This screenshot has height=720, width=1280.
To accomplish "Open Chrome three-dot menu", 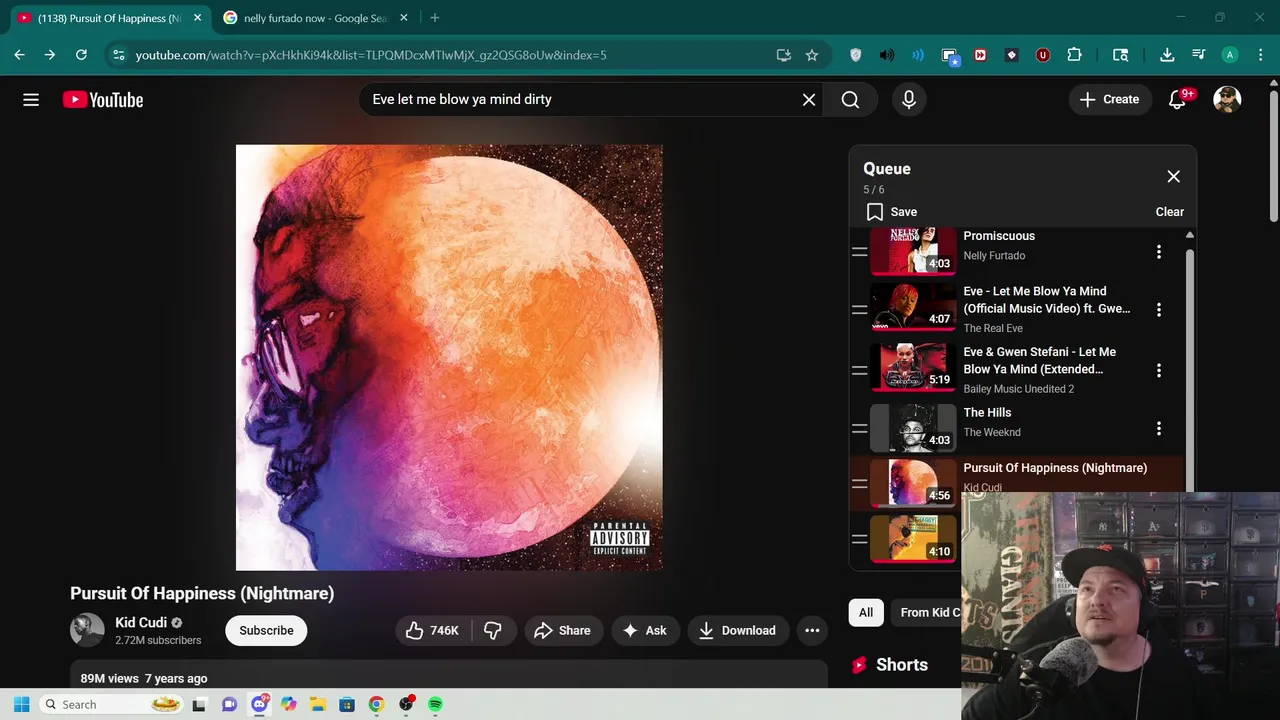I will tap(1260, 55).
